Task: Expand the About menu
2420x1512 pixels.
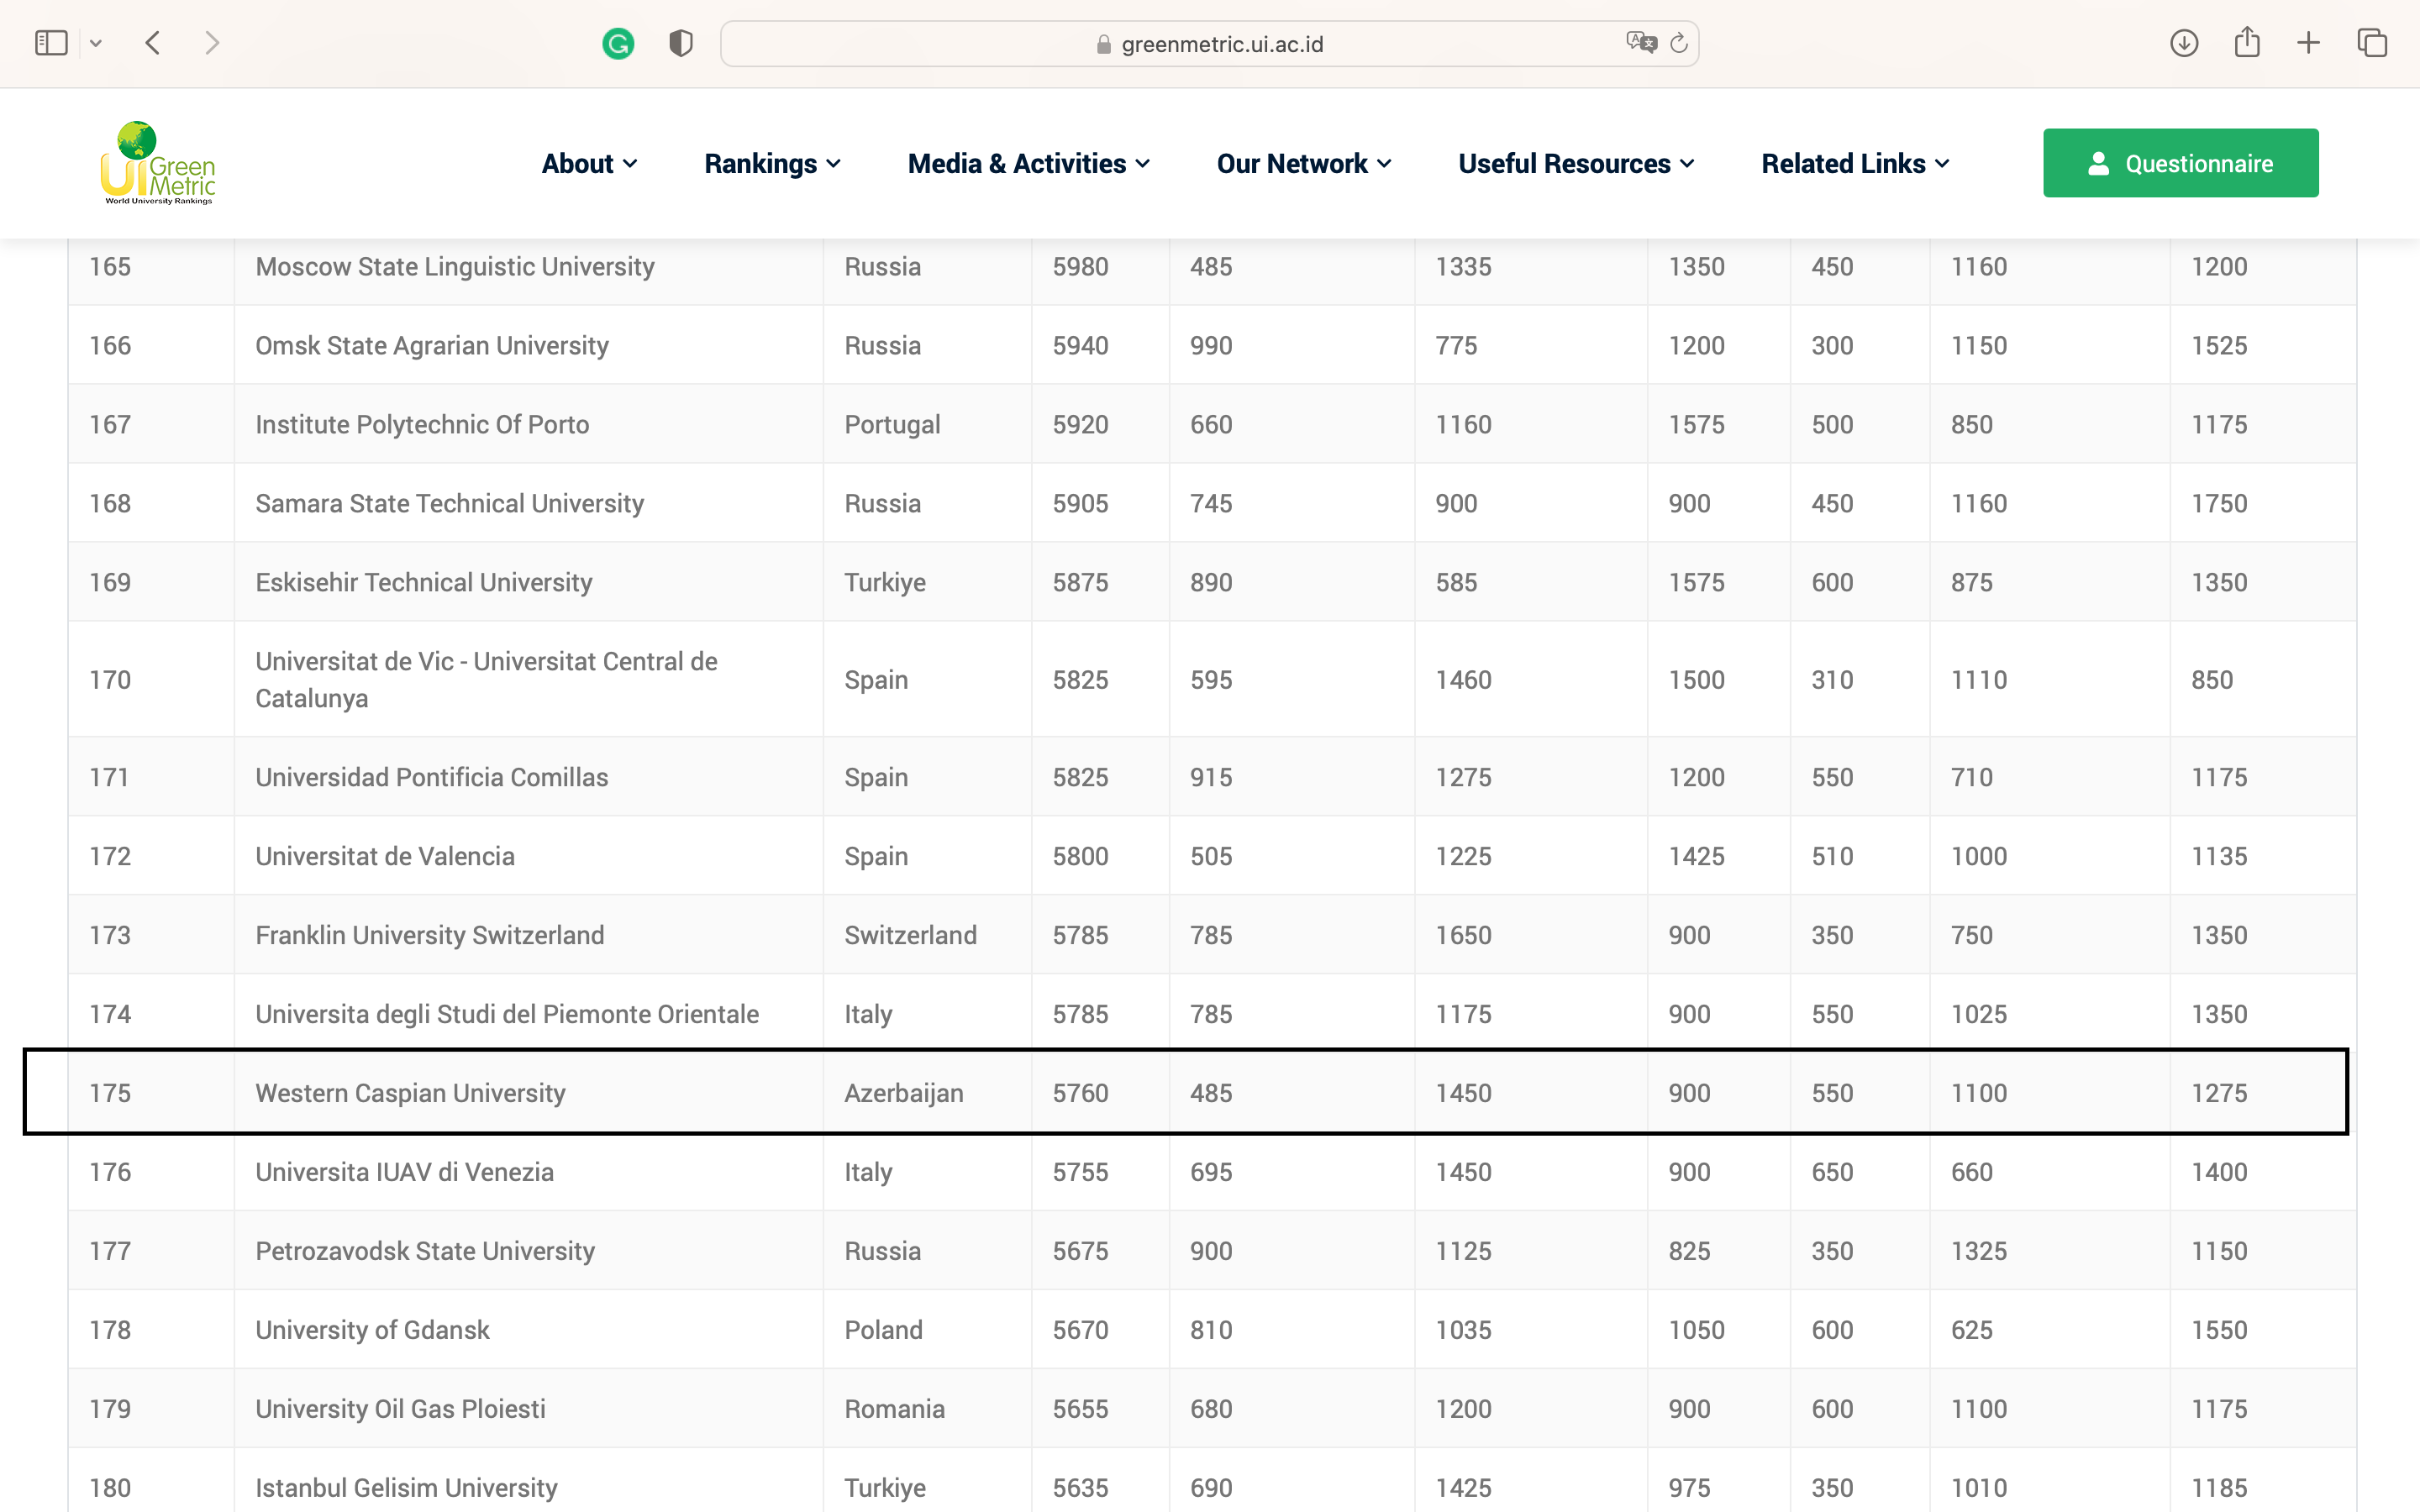Action: click(x=589, y=163)
